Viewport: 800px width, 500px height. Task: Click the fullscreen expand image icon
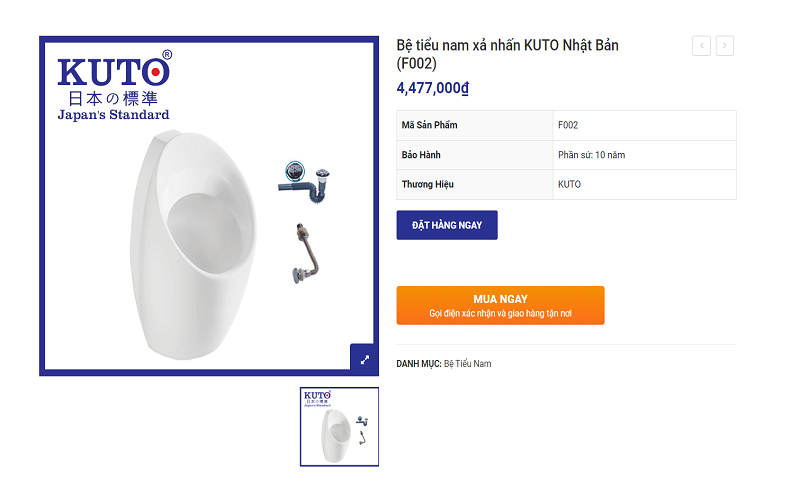pyautogui.click(x=364, y=360)
